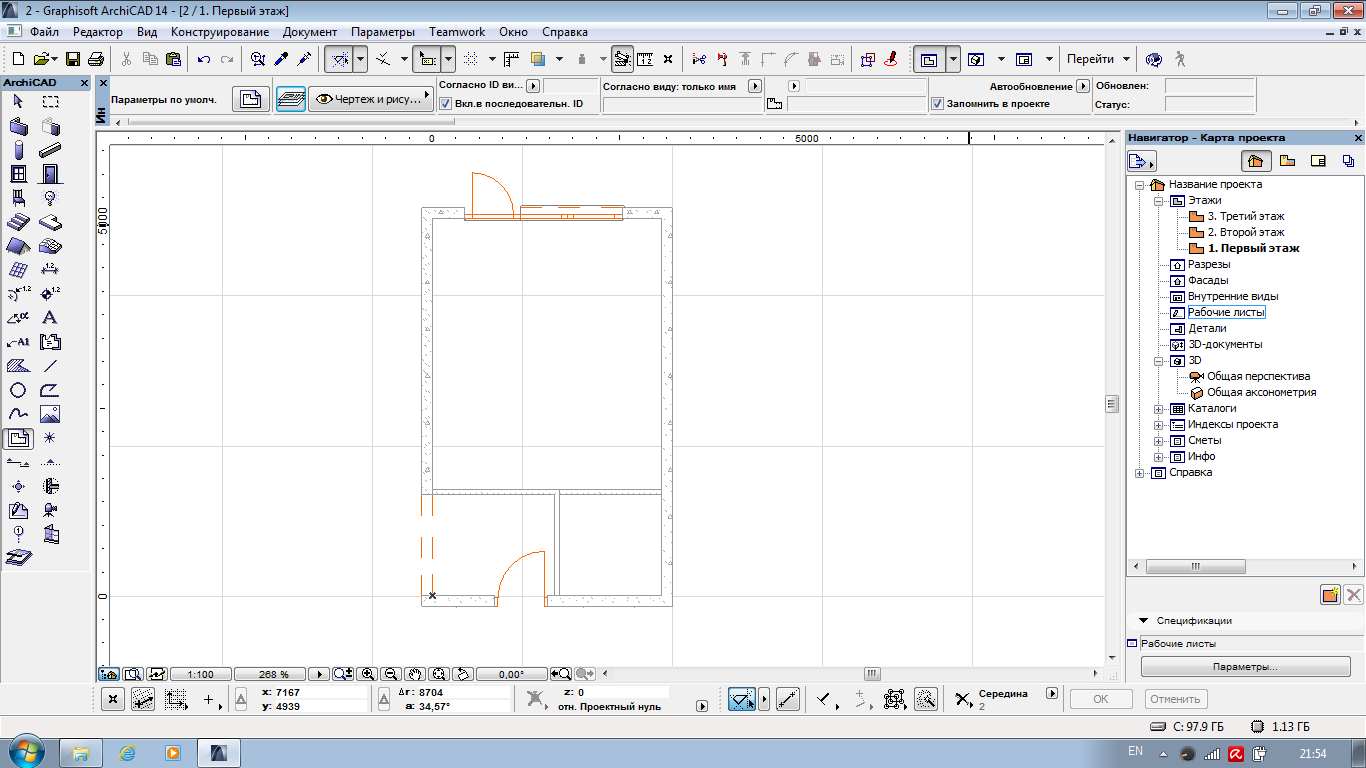Click the Windows Start button
The image size is (1366, 768).
pos(25,751)
